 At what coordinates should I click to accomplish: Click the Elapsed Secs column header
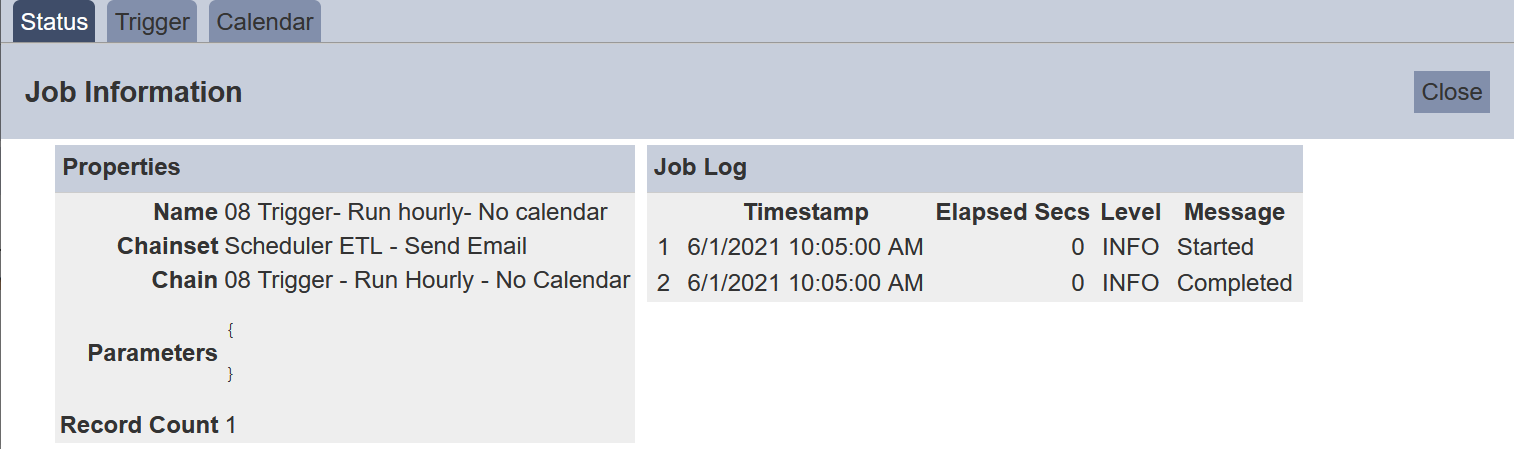point(1012,212)
